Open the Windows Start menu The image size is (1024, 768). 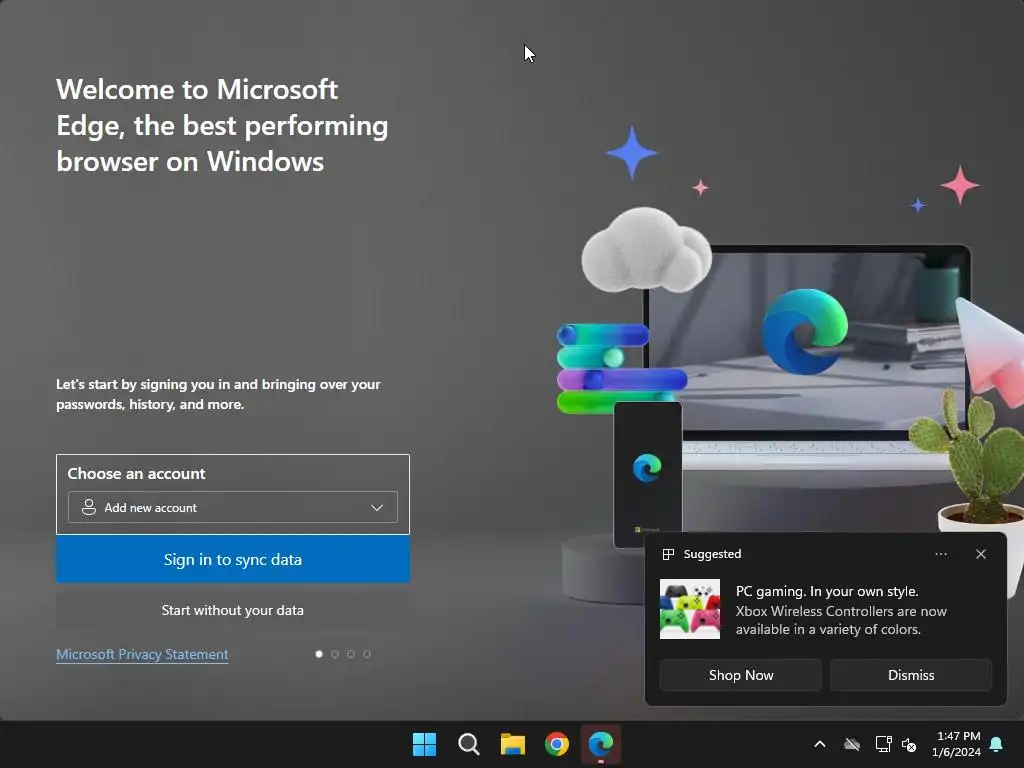click(424, 744)
